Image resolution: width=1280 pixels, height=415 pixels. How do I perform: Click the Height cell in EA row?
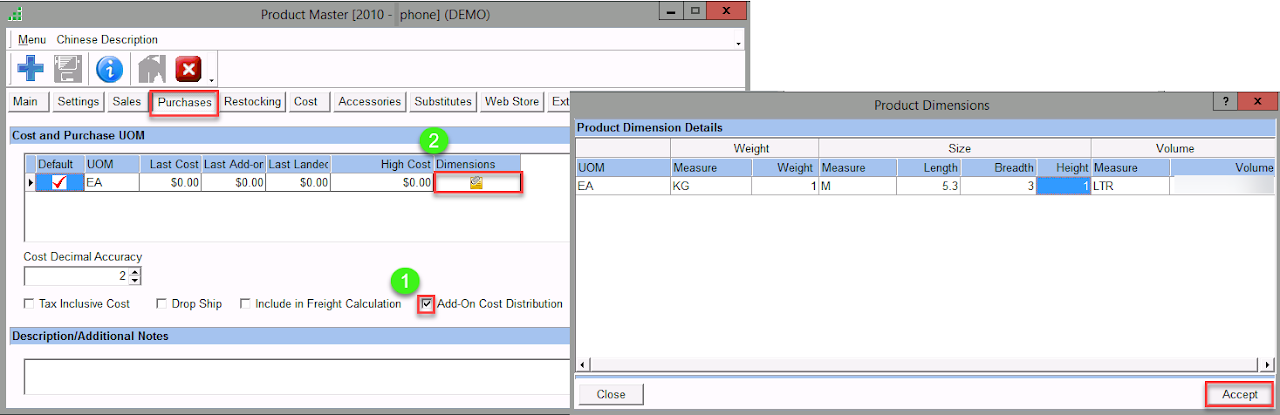1063,186
